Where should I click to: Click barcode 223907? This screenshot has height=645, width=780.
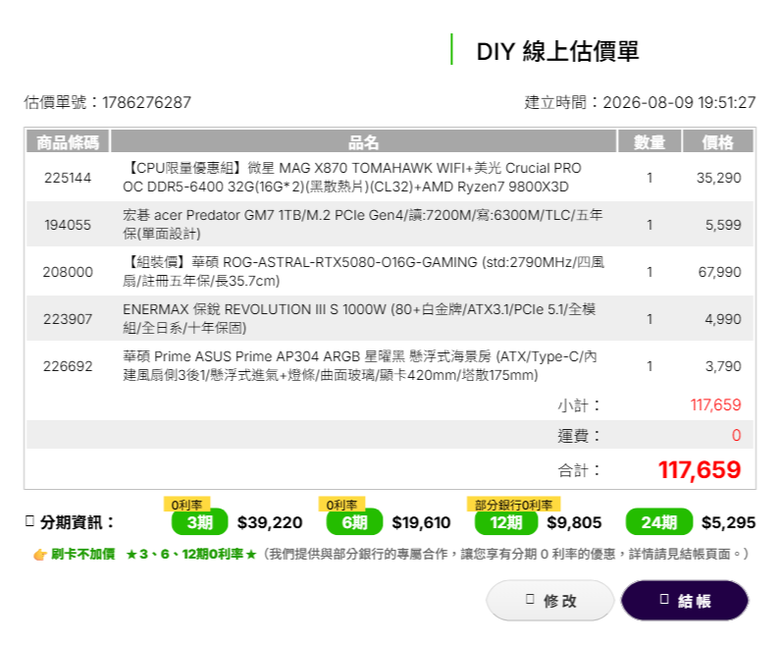68,319
